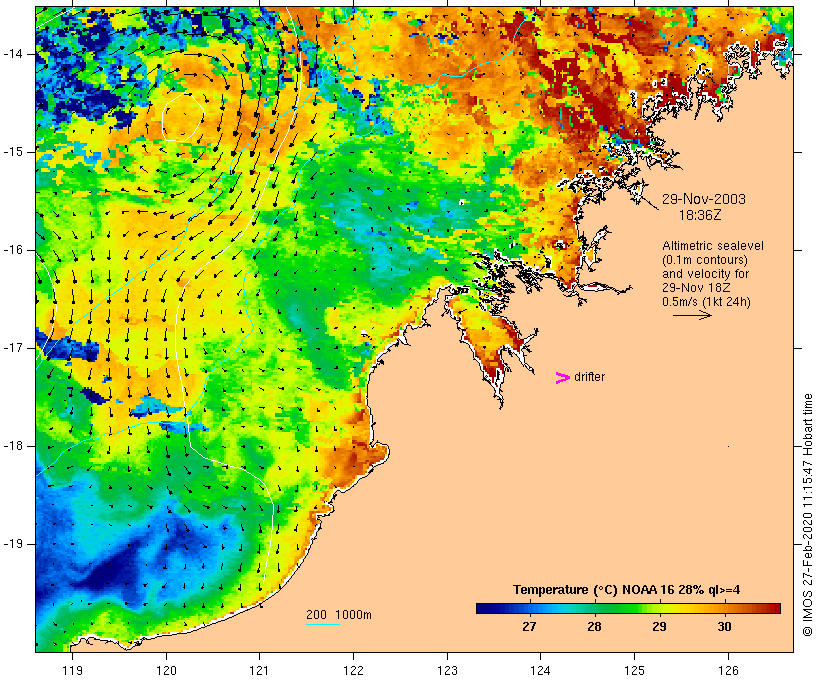Viewport: 820px width, 680px height.
Task: Click the longitude label "122"
Action: [x=353, y=670]
